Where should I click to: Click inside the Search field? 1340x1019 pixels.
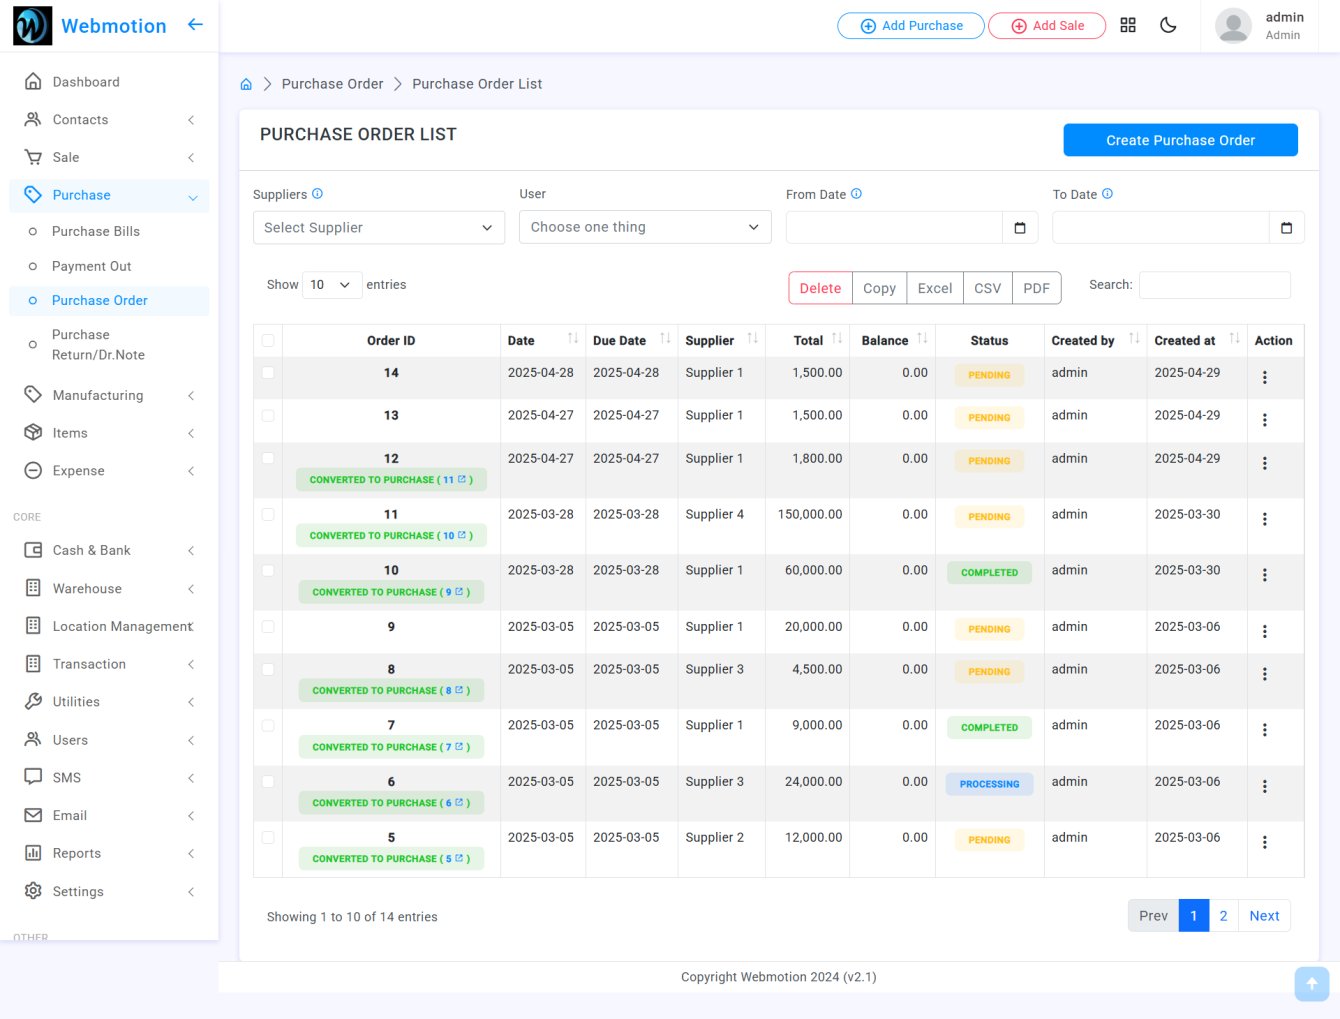point(1214,285)
